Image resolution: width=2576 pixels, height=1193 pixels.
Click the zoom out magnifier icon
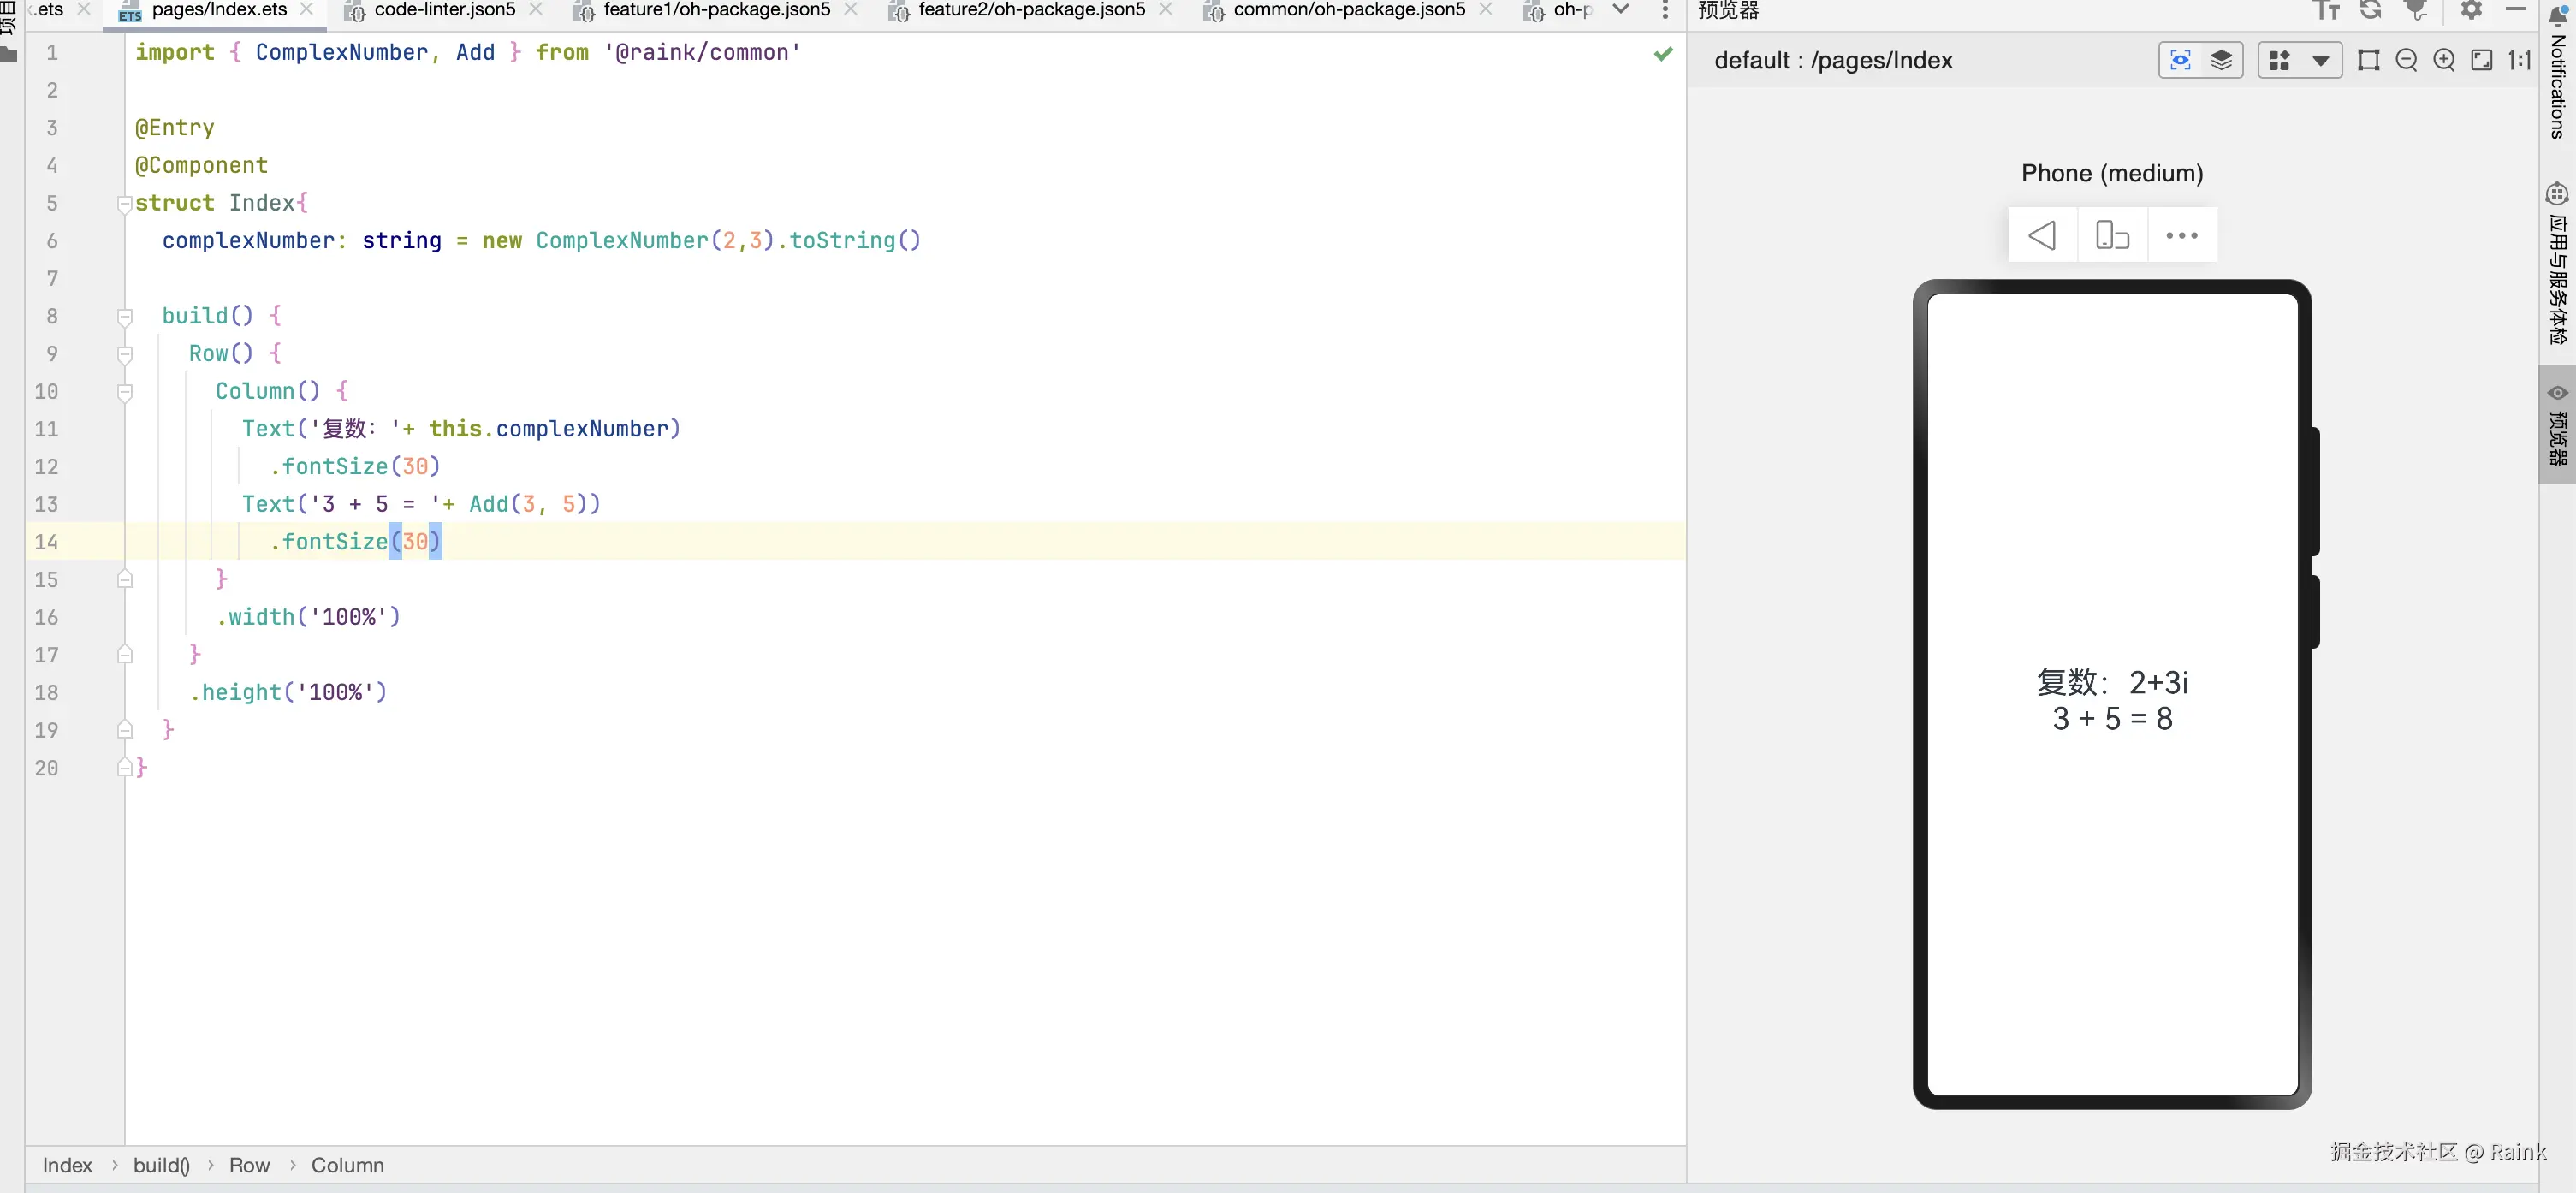pos(2406,60)
